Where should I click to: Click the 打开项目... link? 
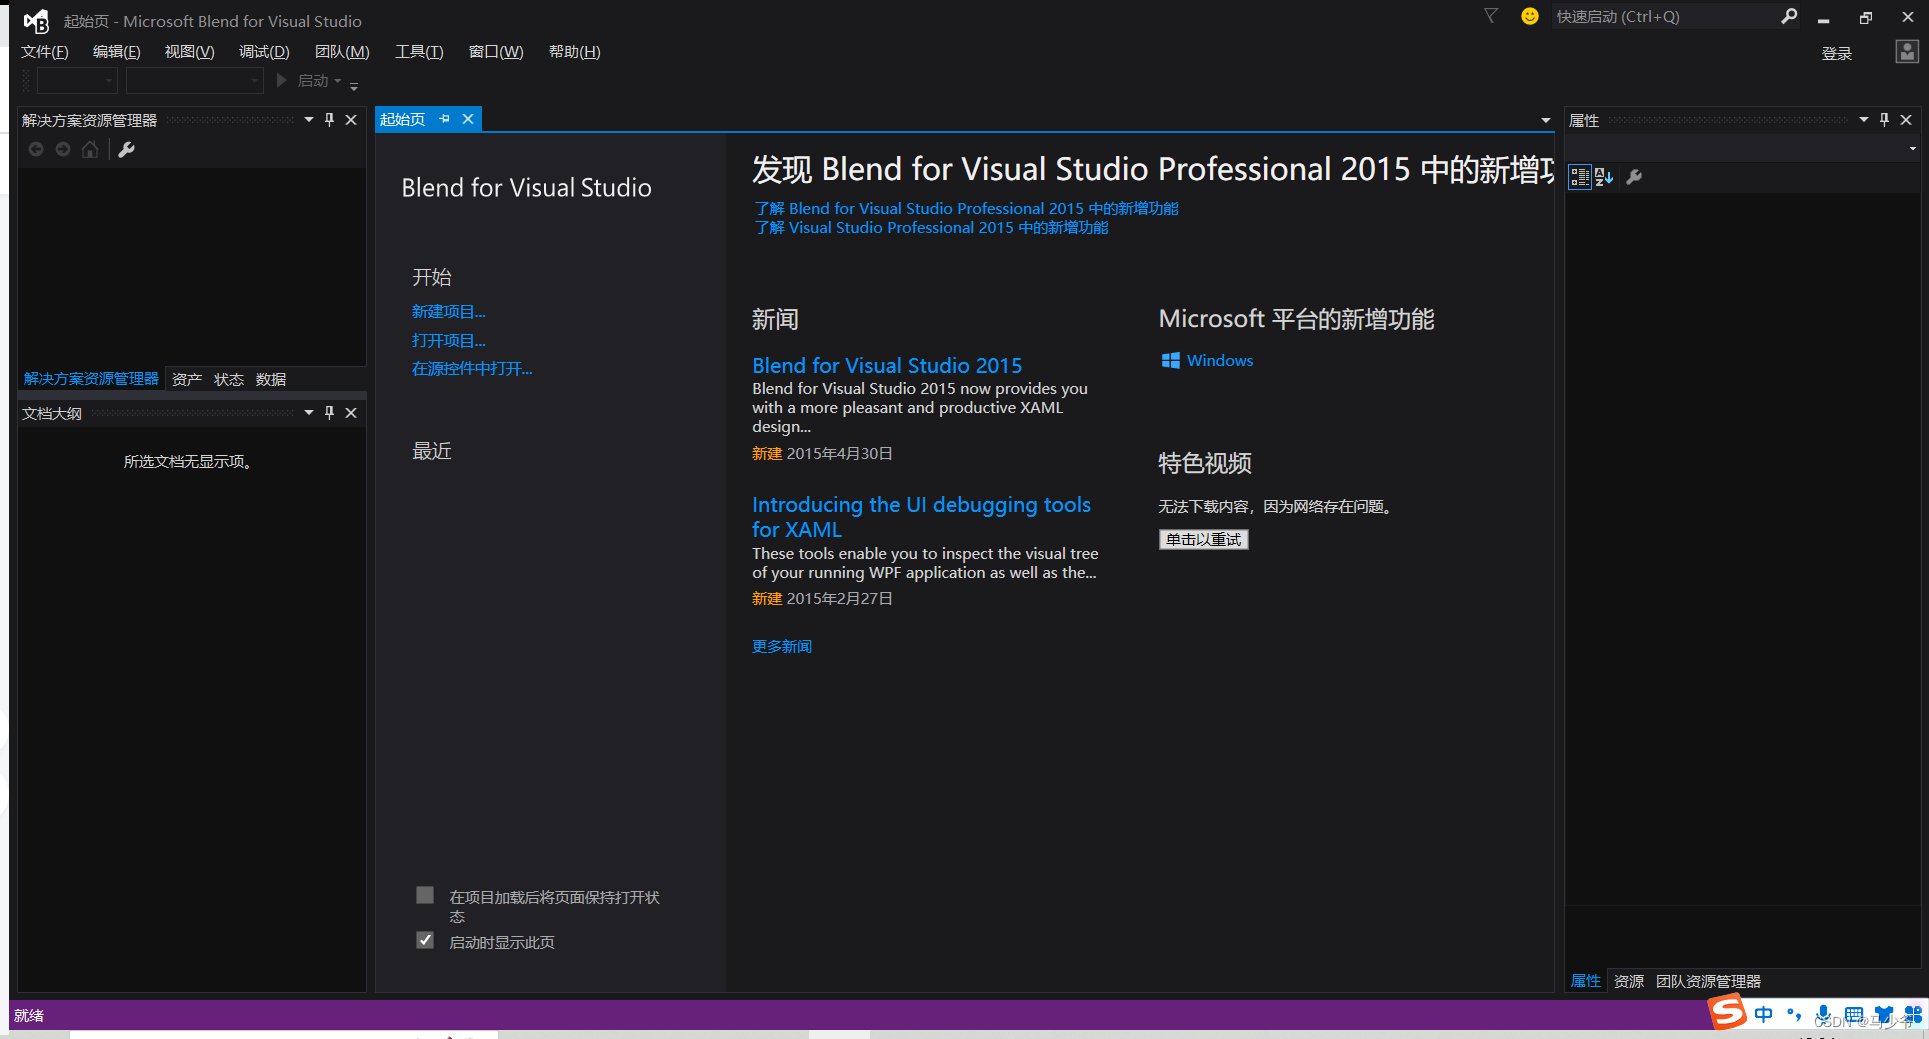[448, 341]
